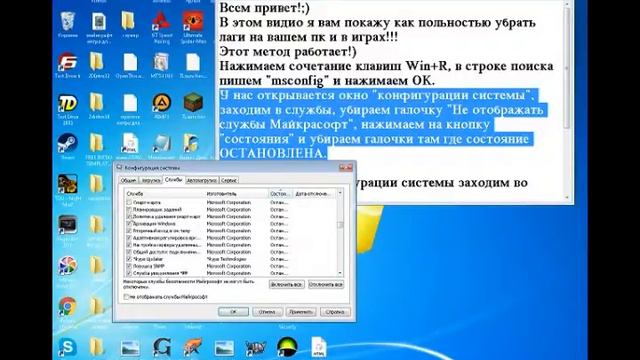Open the Minecraft instructions image file icon
Viewport: 640px width, 360px height.
coord(99,21)
